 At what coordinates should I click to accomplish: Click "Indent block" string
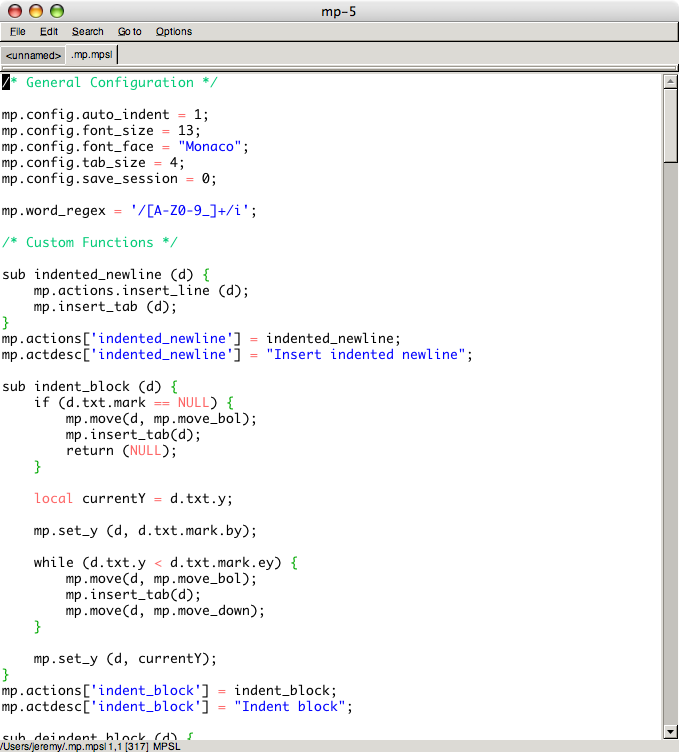290,706
